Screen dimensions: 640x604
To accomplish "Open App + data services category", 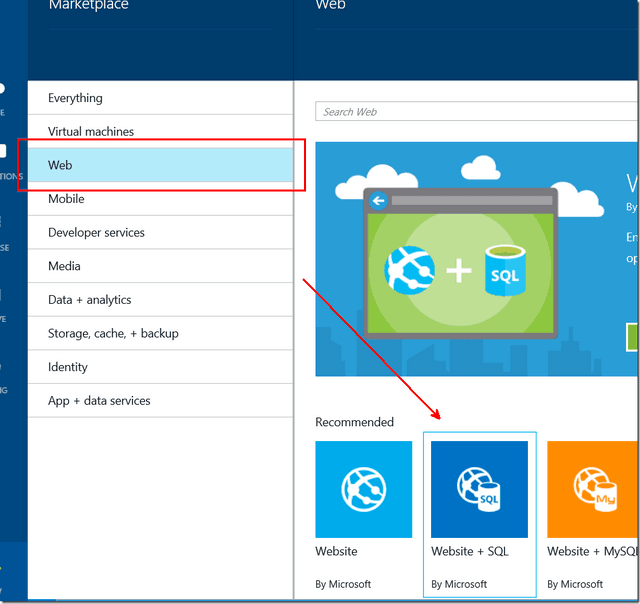I will tap(160, 401).
